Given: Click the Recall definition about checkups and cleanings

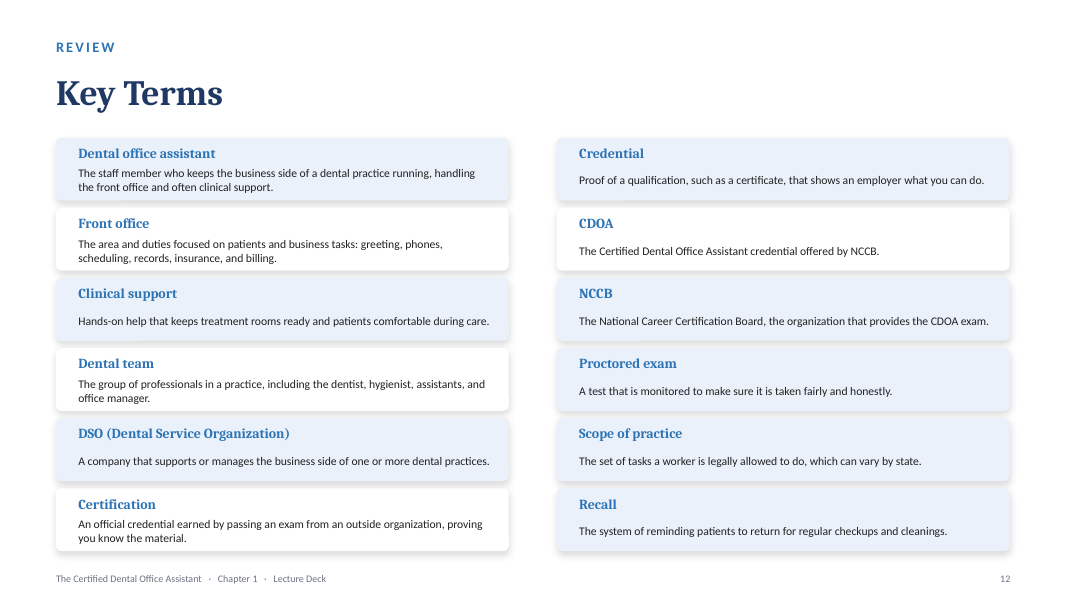Looking at the screenshot, I should [x=763, y=531].
